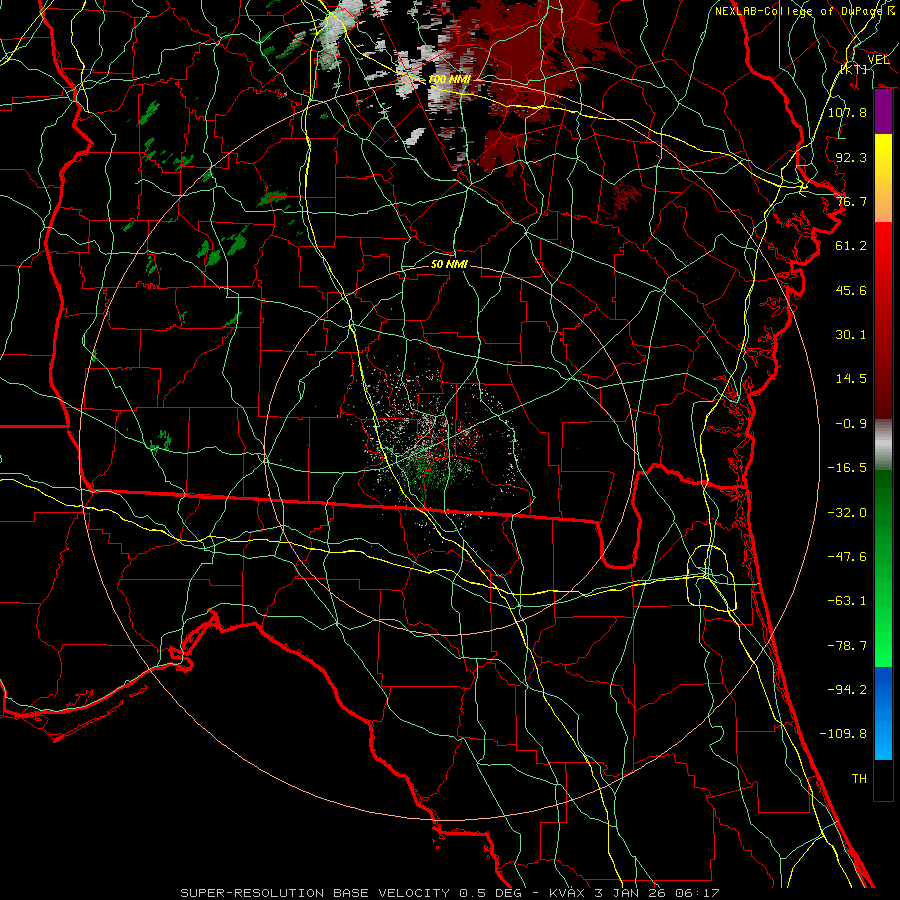The width and height of the screenshot is (900, 900).
Task: Click the purple segment of the color bar
Action: pyautogui.click(x=883, y=112)
